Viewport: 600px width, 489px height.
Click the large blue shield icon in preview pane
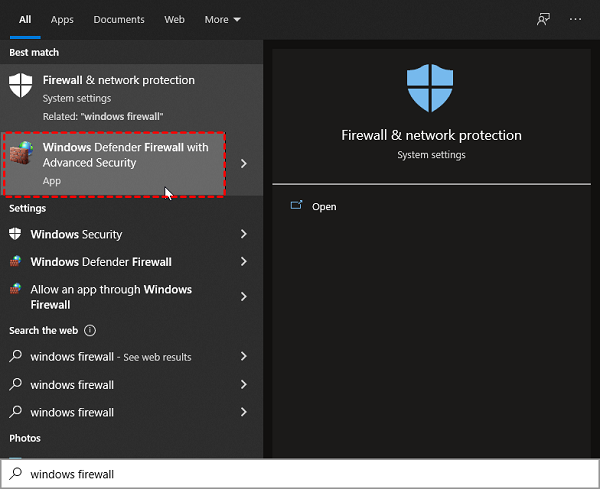click(x=430, y=88)
